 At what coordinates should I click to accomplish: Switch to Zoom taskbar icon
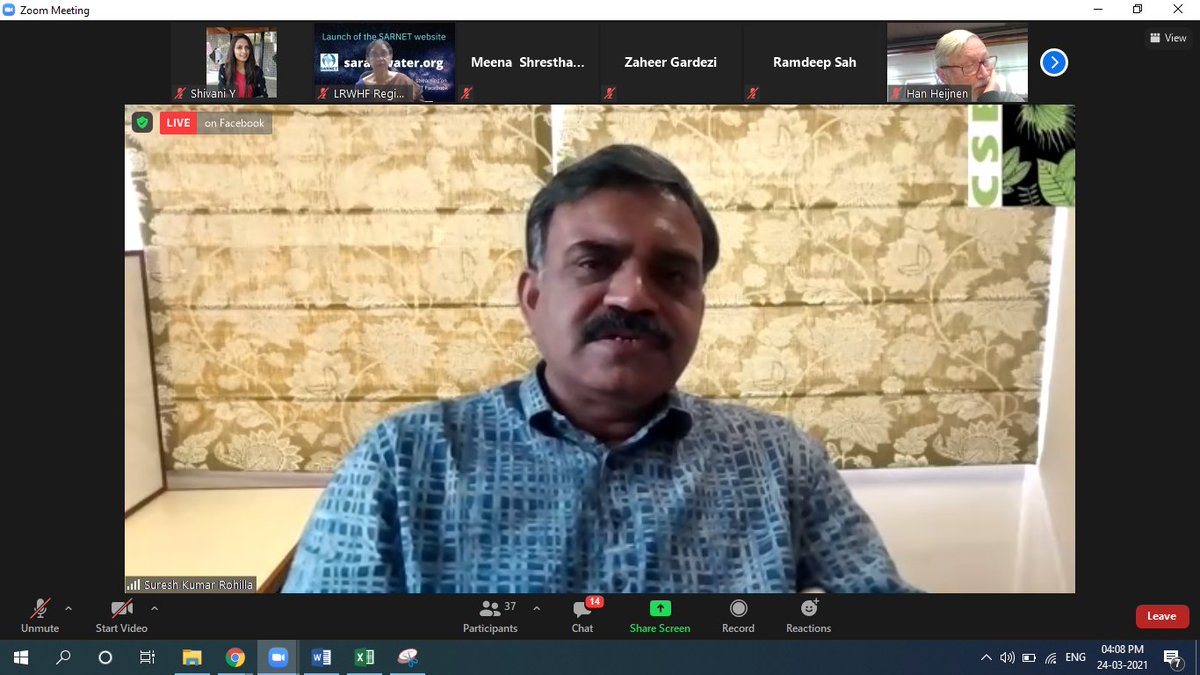click(278, 657)
